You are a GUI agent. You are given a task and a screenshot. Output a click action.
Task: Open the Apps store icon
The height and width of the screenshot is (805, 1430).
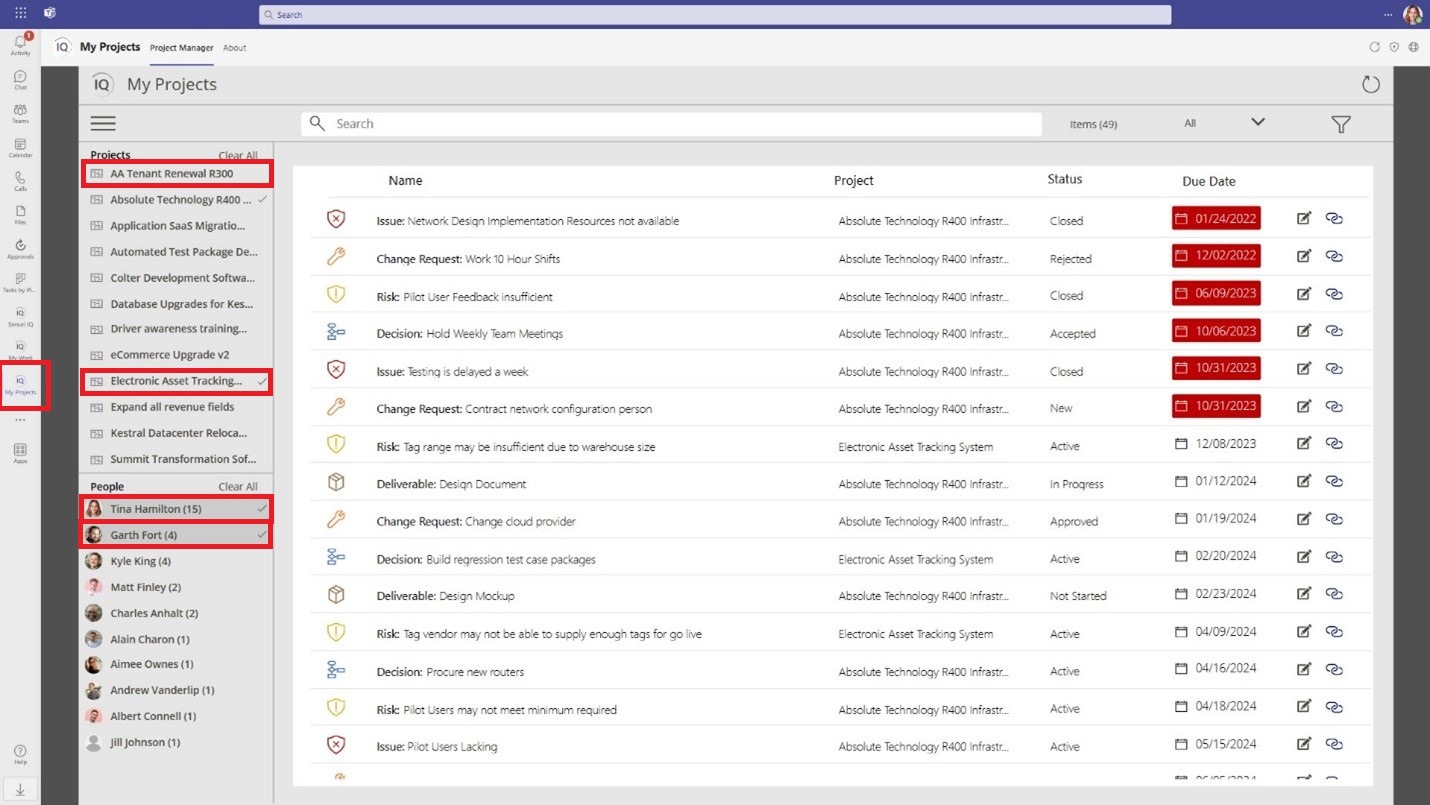pos(20,453)
